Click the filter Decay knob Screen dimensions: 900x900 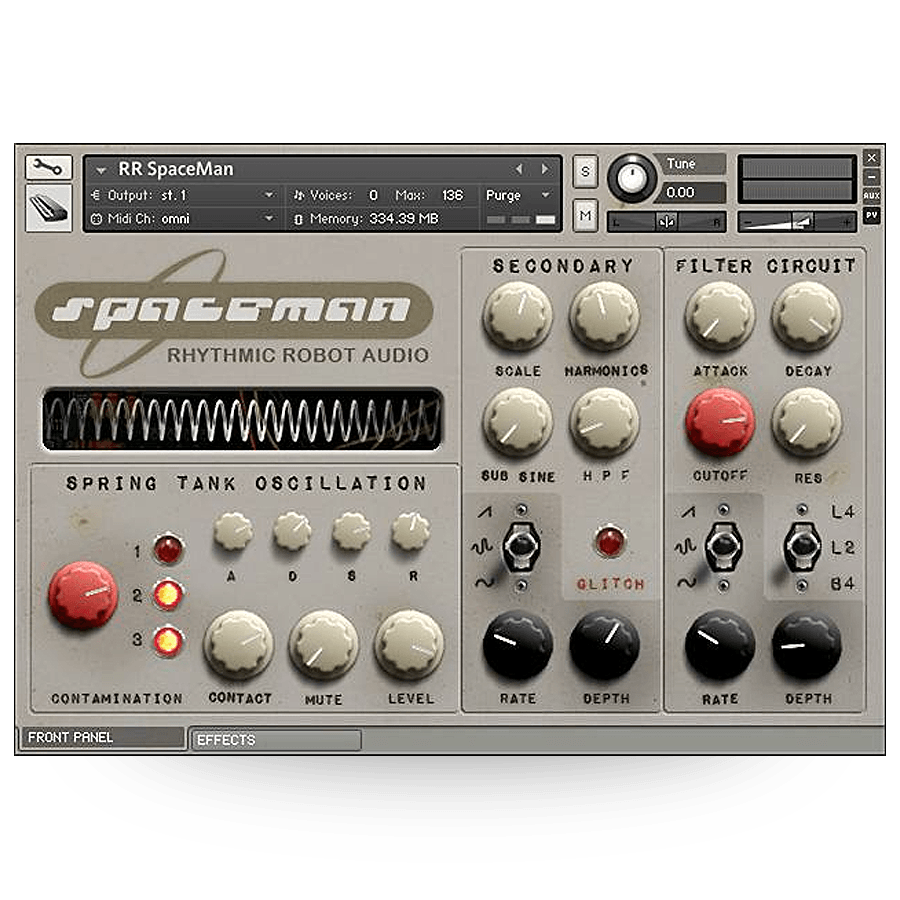click(806, 316)
